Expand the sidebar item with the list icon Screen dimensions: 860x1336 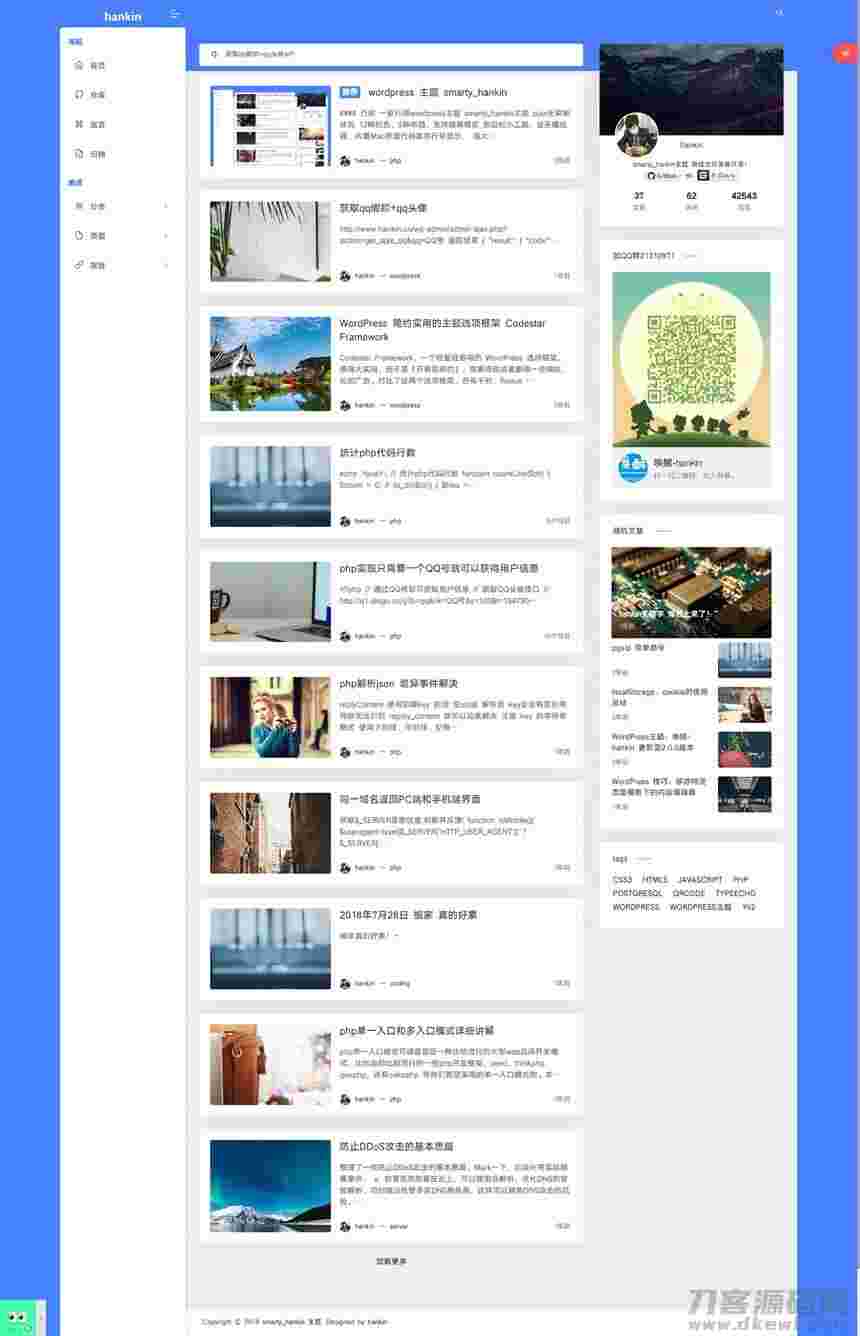122,206
